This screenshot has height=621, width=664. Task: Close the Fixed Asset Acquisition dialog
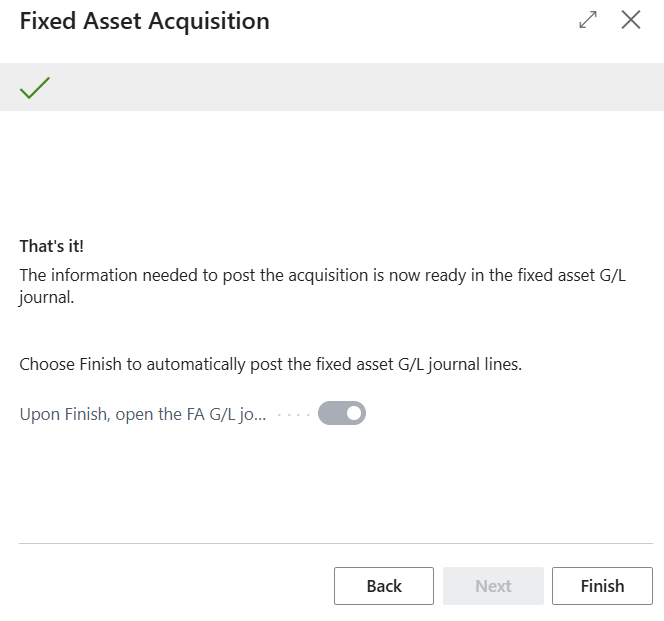pyautogui.click(x=631, y=20)
